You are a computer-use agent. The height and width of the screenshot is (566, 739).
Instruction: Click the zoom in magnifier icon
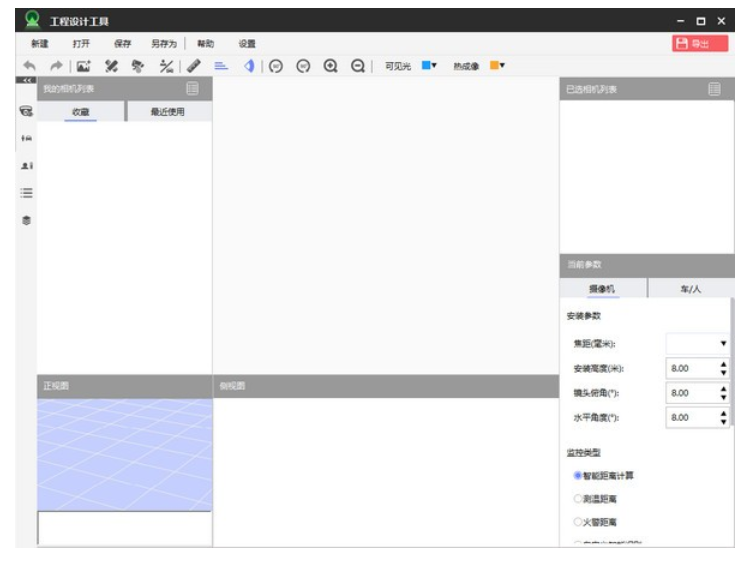coord(330,66)
